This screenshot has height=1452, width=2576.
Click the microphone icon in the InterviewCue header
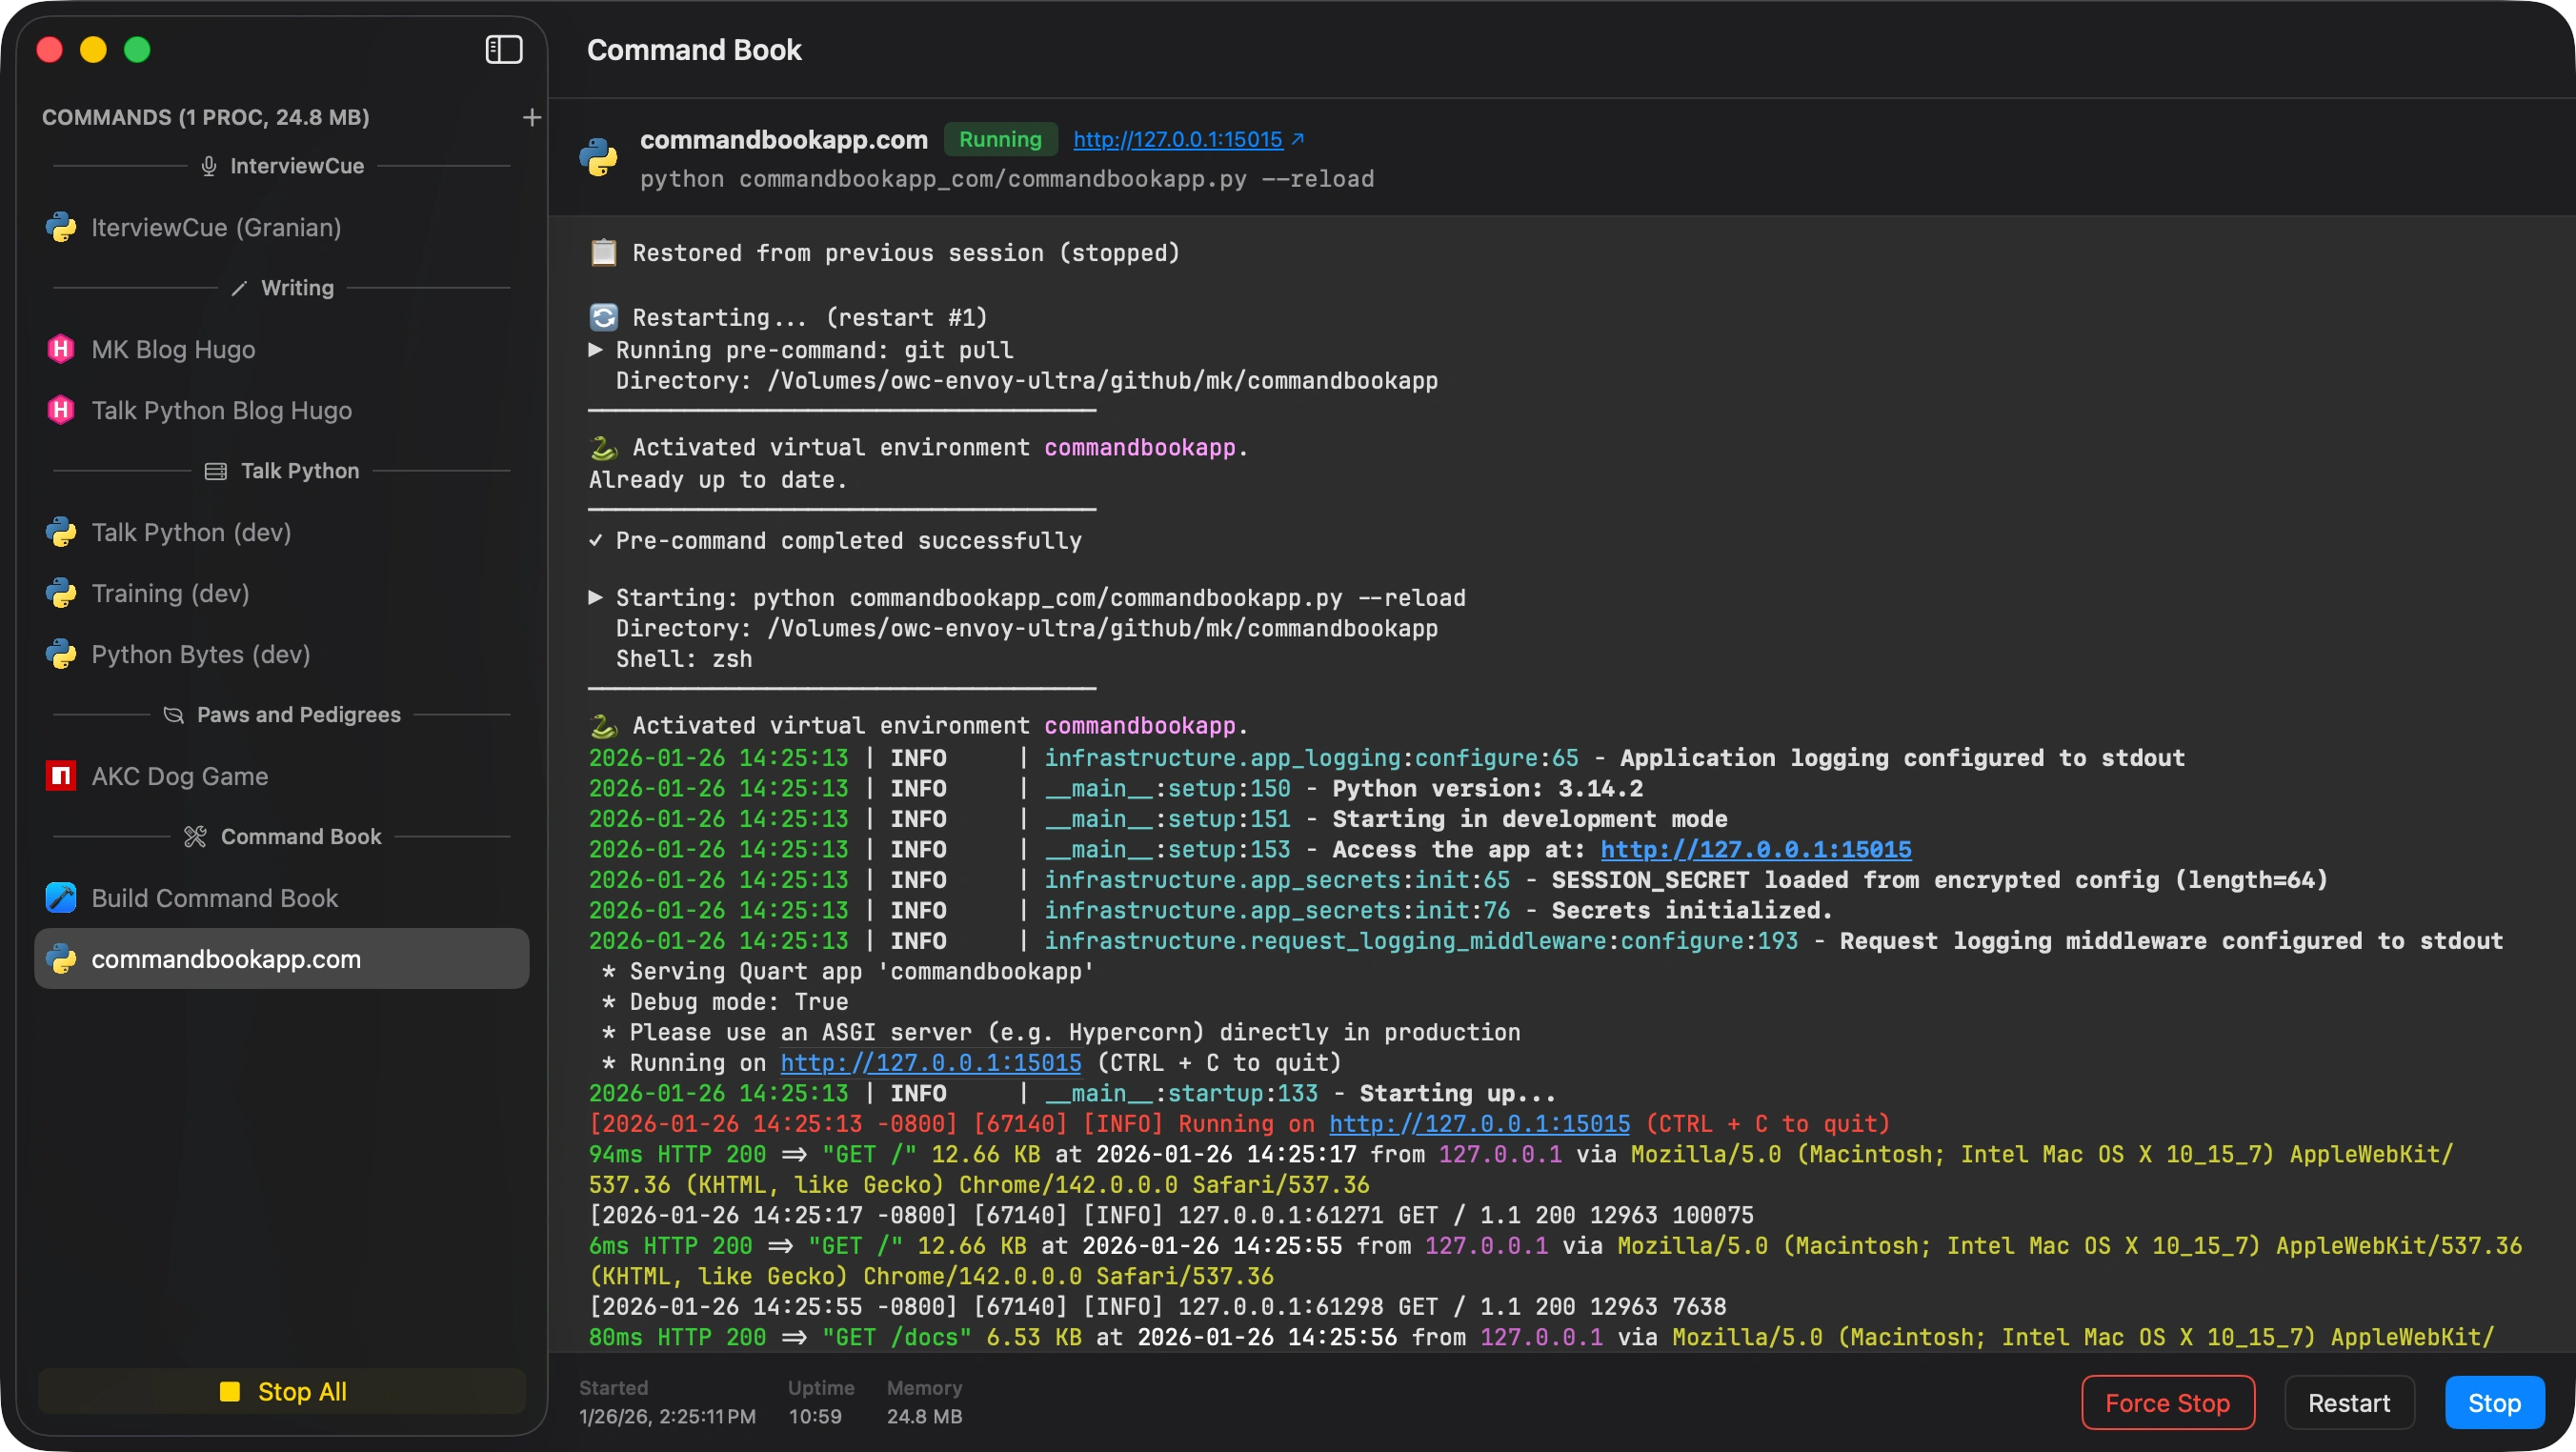[x=208, y=166]
